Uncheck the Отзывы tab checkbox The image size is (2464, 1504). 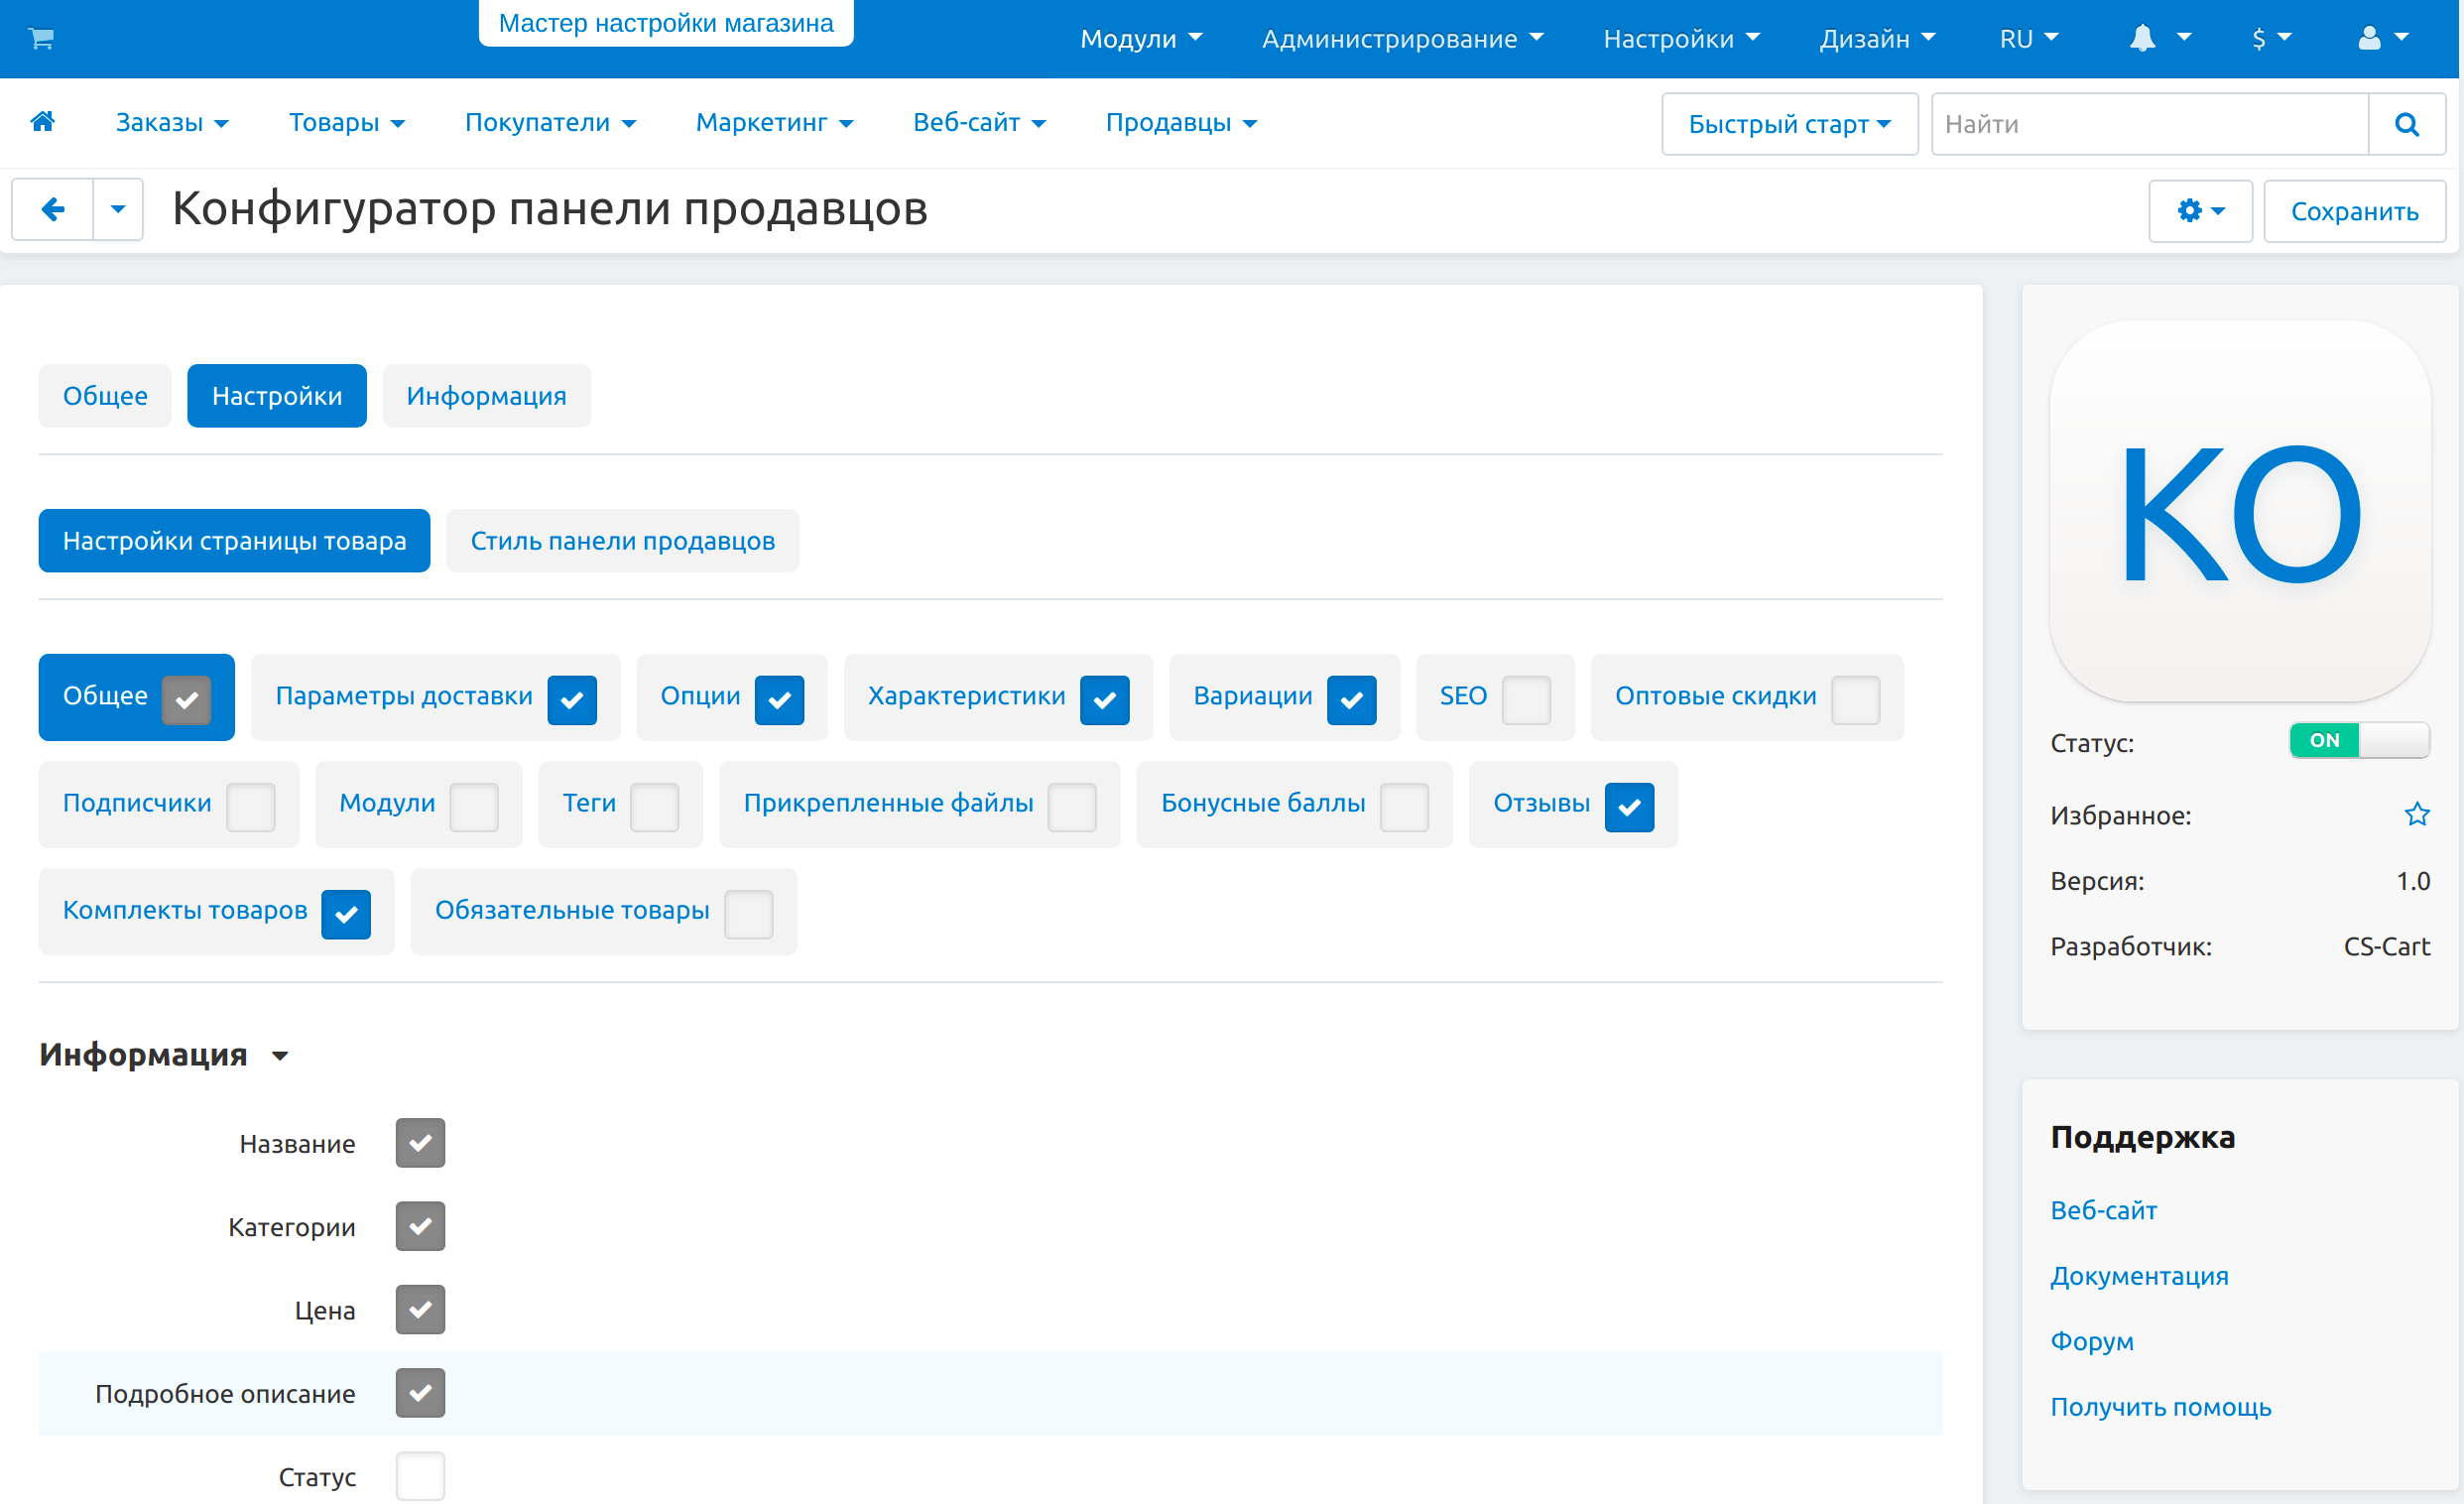1629,806
